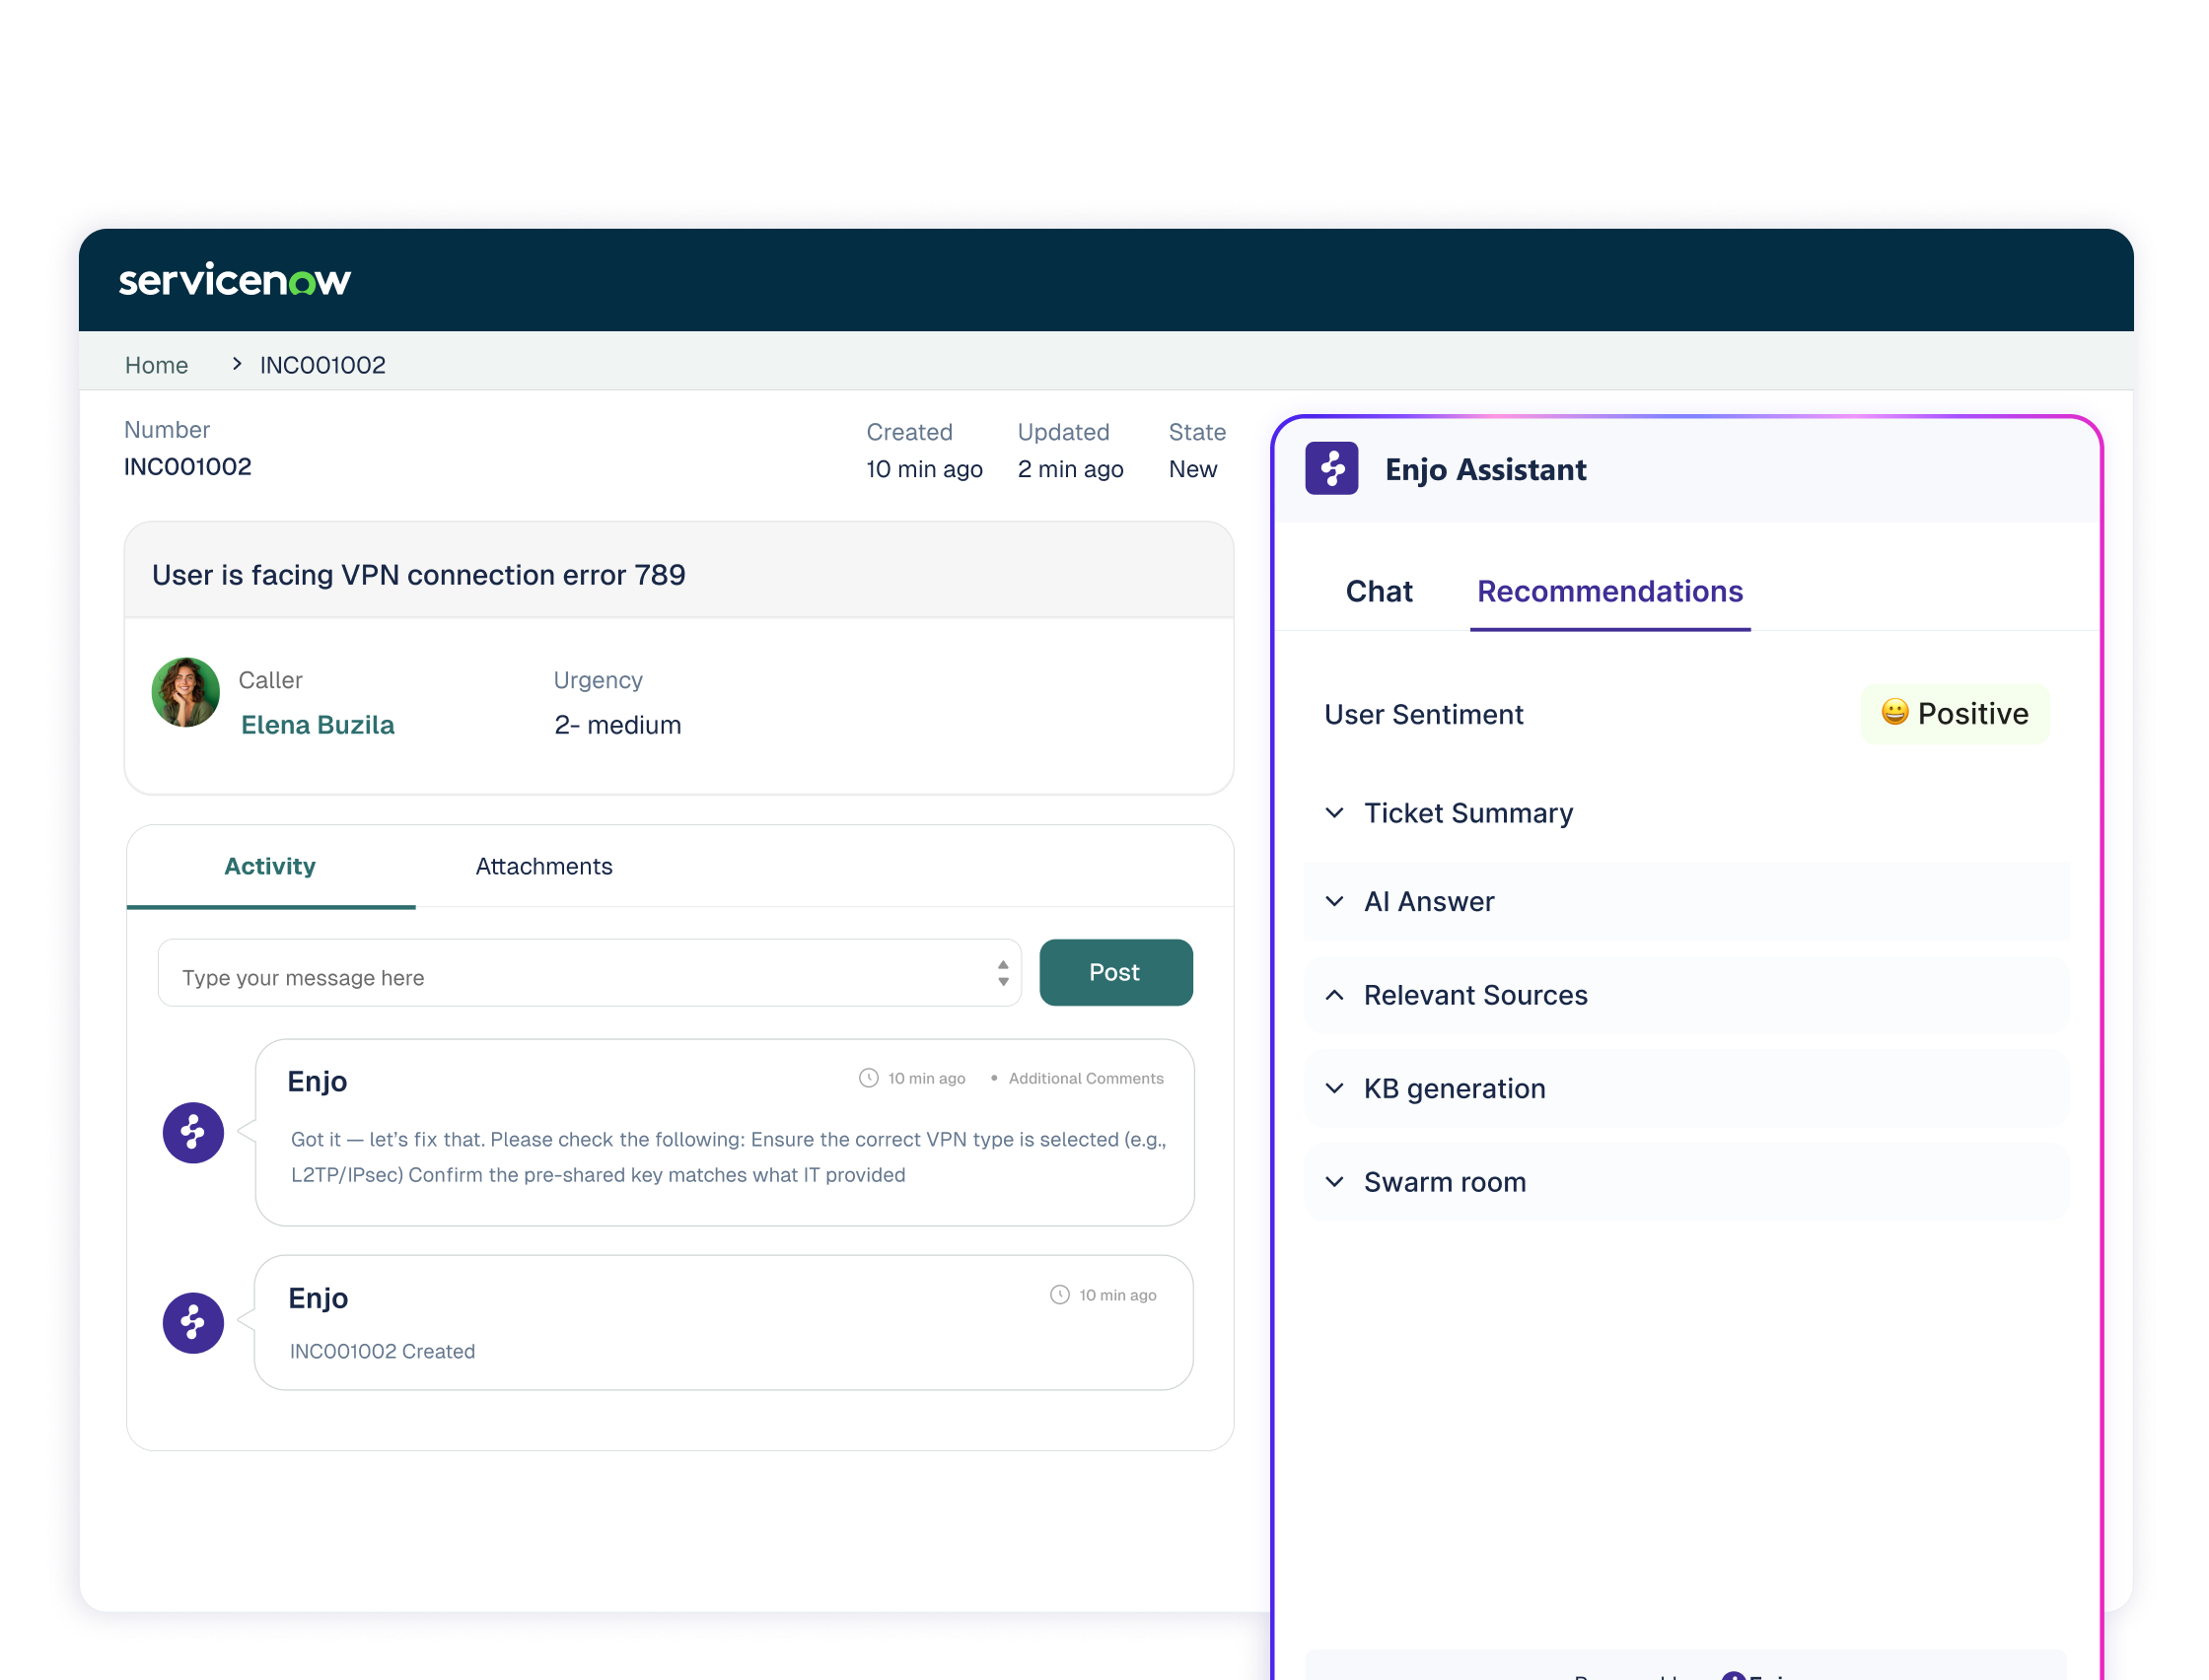The width and height of the screenshot is (2209, 1680).
Task: Click clock icon on INC001002 Created entry
Action: pos(1059,1294)
